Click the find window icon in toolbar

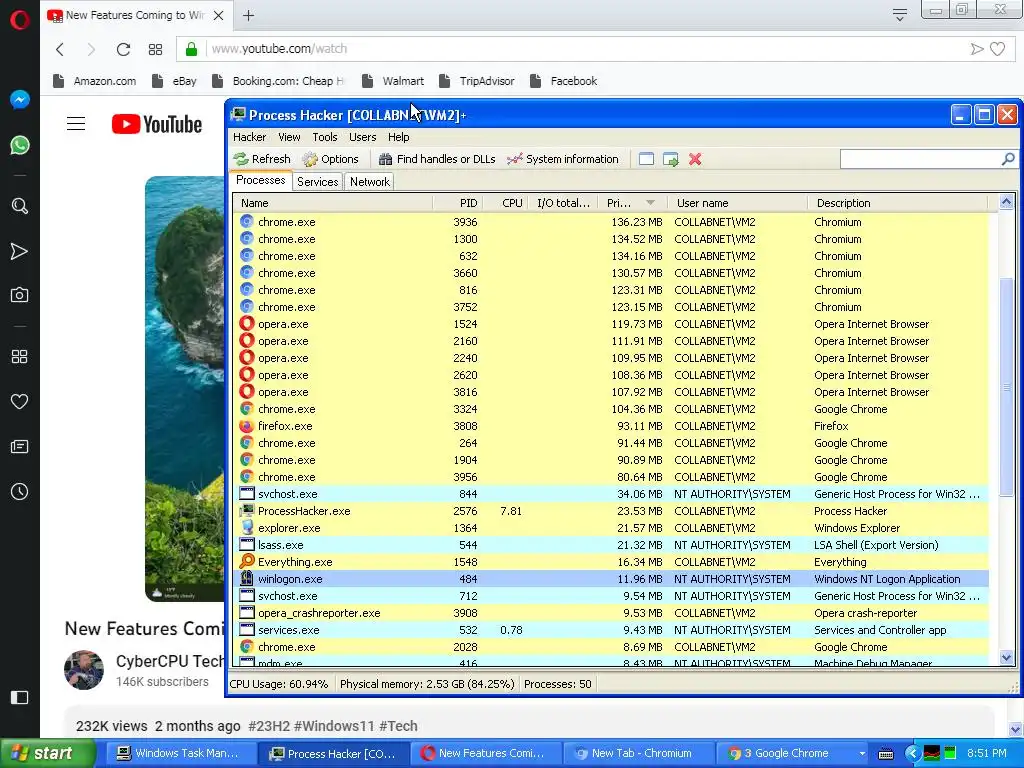click(x=646, y=159)
